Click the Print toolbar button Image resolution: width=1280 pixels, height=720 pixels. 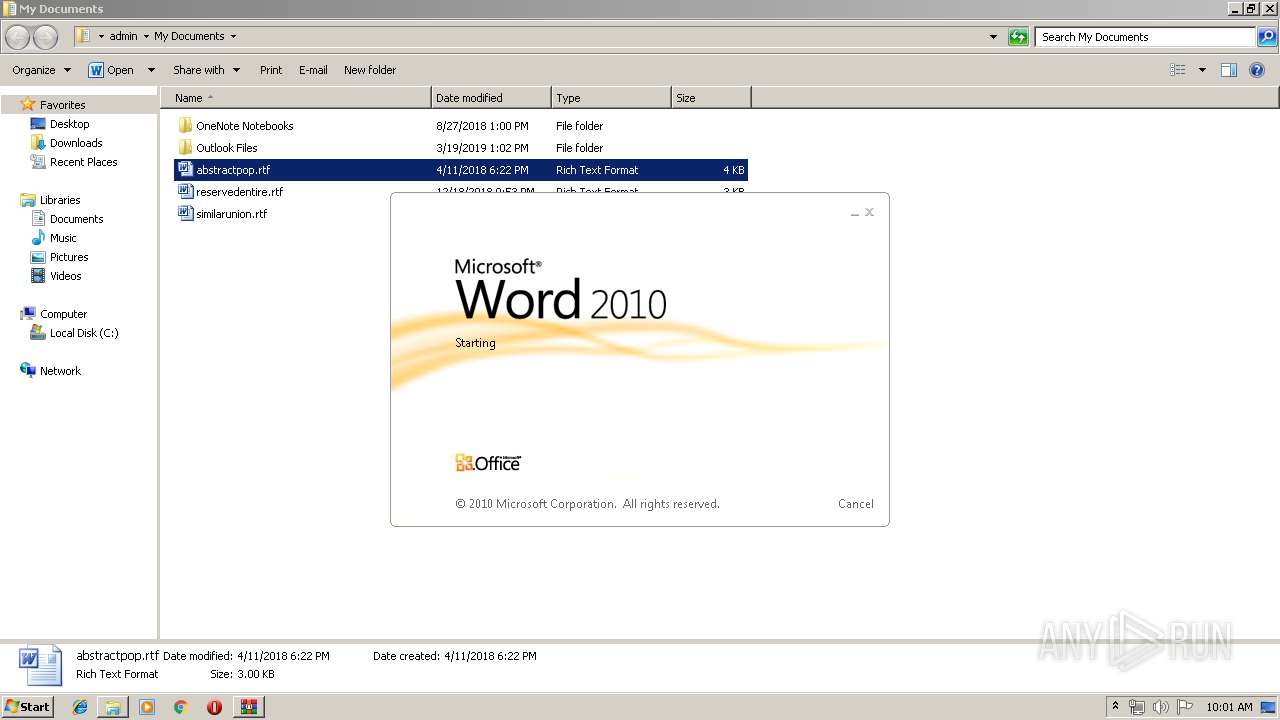271,70
